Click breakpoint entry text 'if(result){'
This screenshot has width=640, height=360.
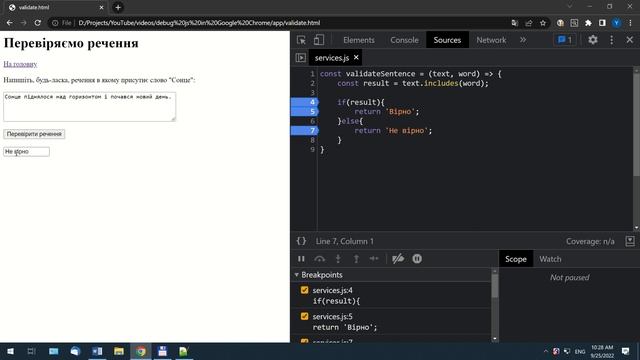pos(336,301)
